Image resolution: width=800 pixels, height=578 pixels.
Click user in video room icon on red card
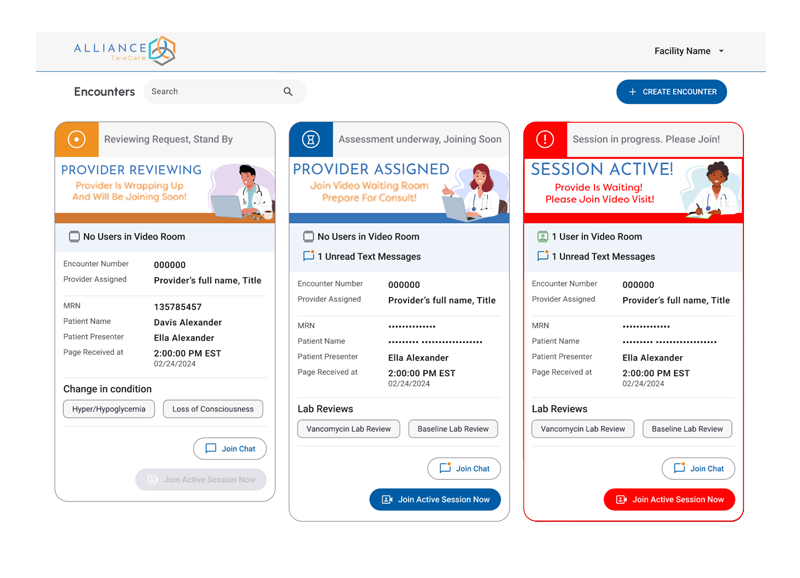tap(542, 237)
